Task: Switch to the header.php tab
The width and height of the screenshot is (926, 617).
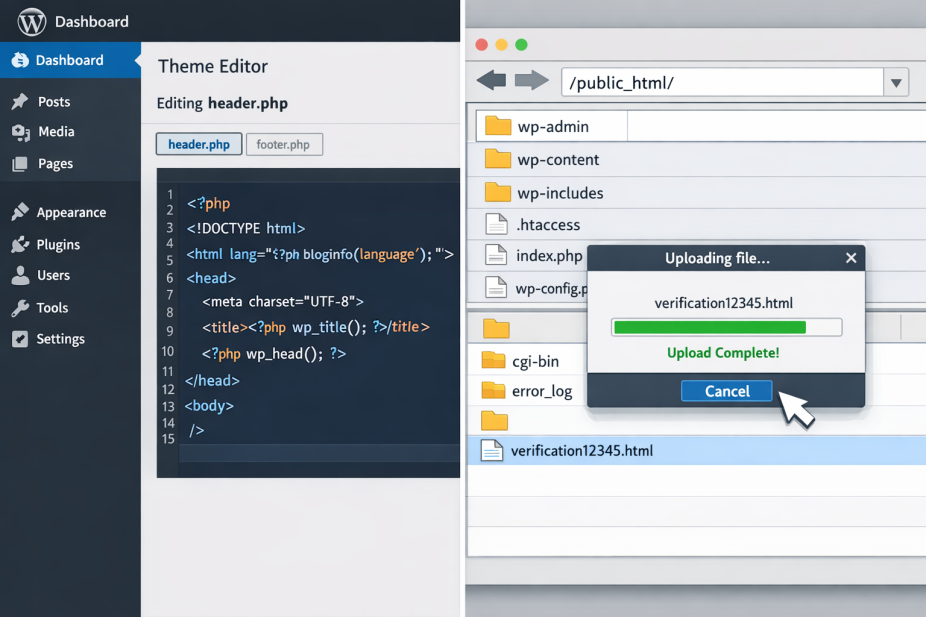Action: click(199, 144)
